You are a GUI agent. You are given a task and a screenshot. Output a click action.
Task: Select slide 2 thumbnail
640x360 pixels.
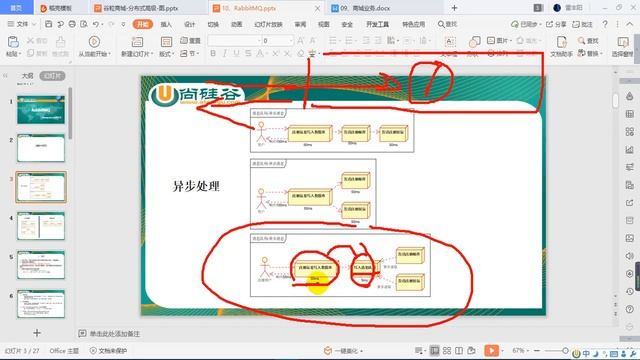coord(41,148)
